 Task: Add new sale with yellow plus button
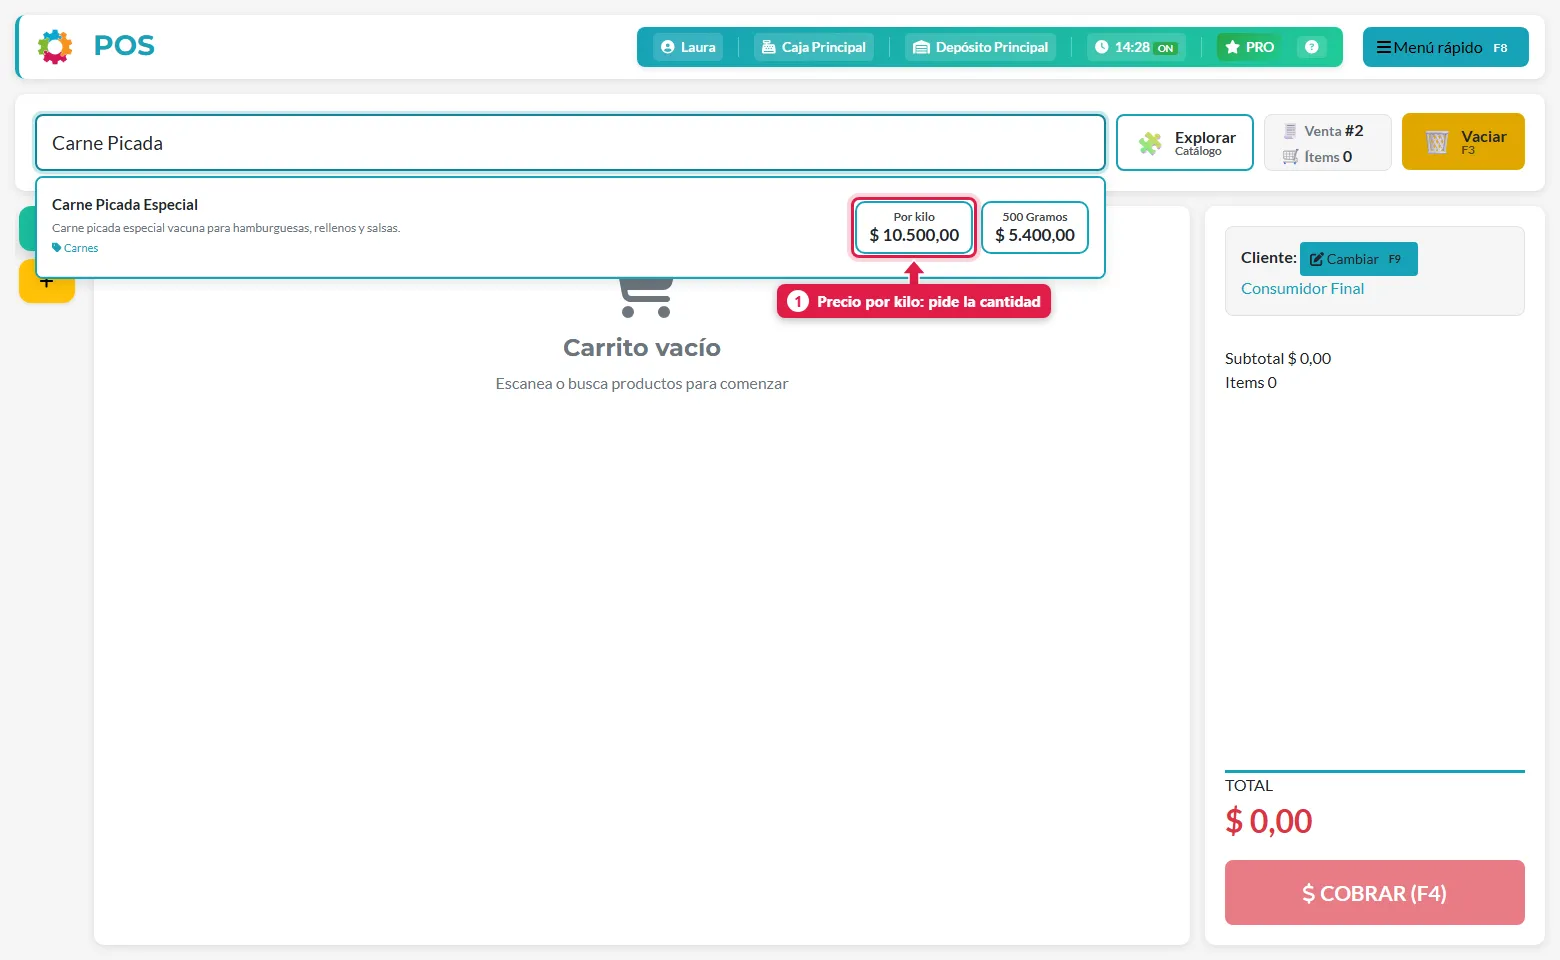pos(47,282)
